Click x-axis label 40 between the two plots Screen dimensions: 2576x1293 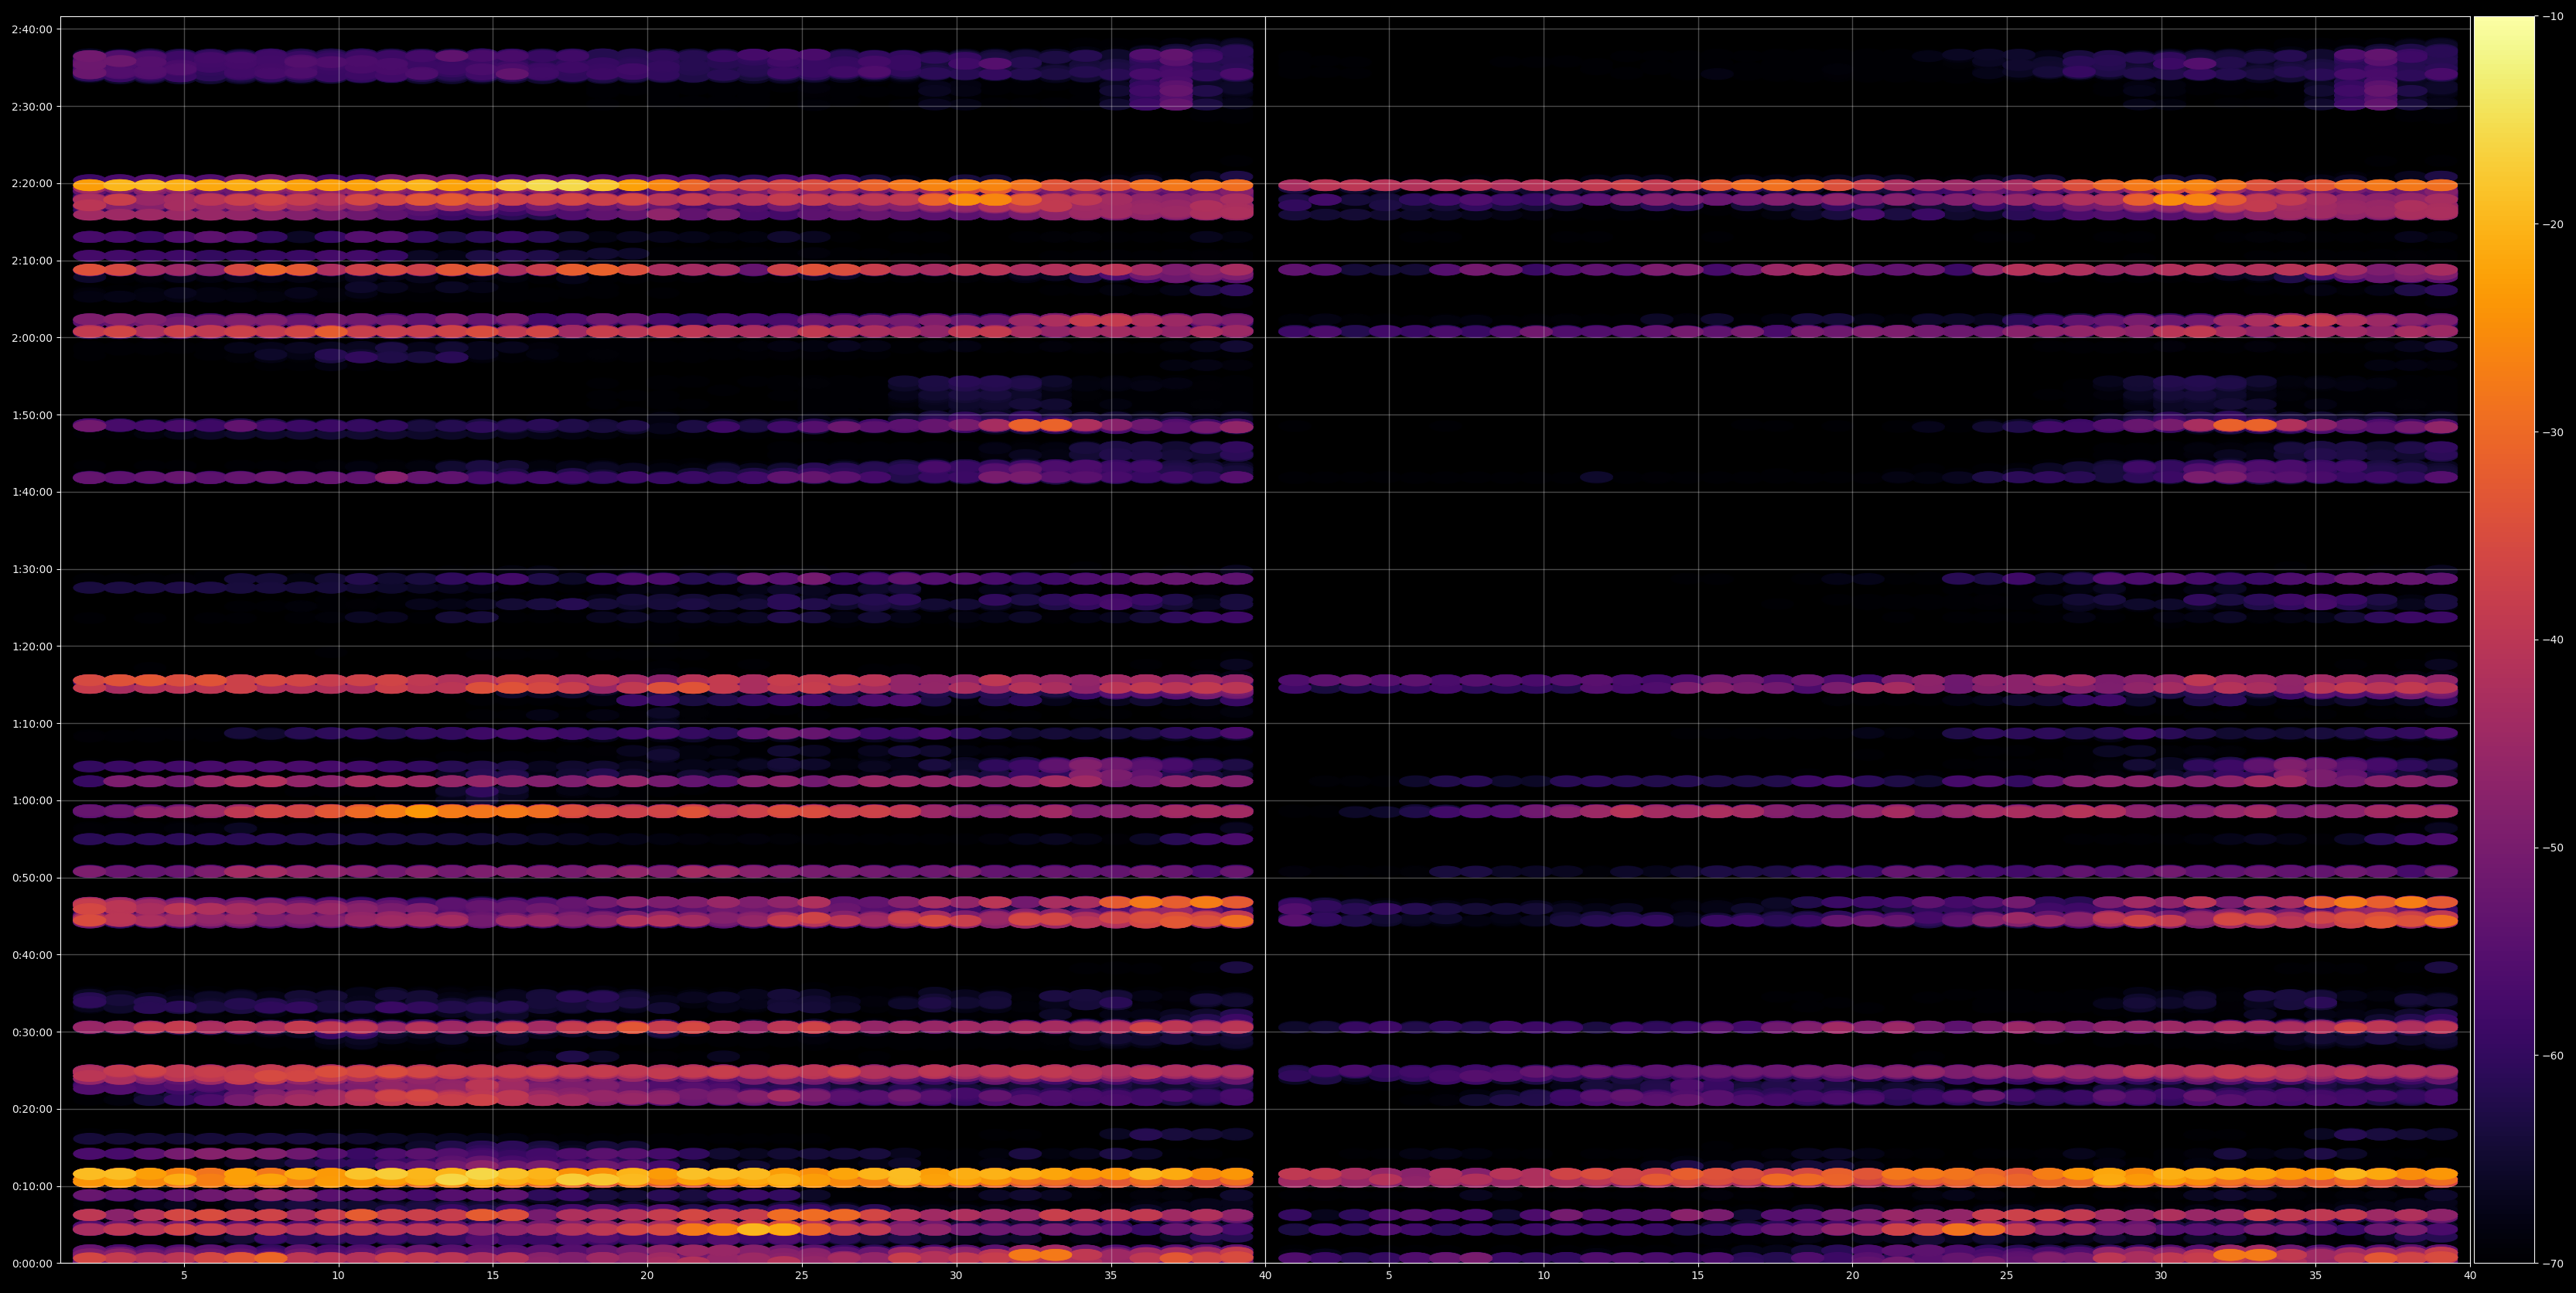1265,1276
